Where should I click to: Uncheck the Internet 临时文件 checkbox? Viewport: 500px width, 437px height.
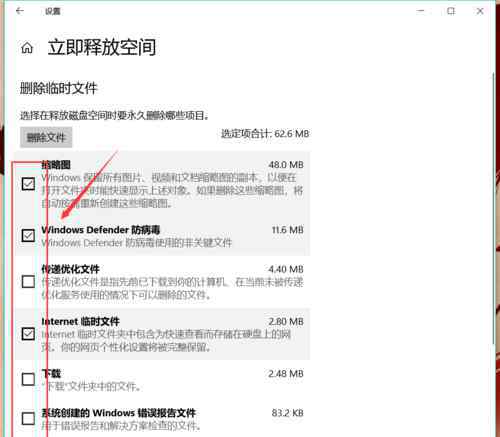tap(28, 334)
